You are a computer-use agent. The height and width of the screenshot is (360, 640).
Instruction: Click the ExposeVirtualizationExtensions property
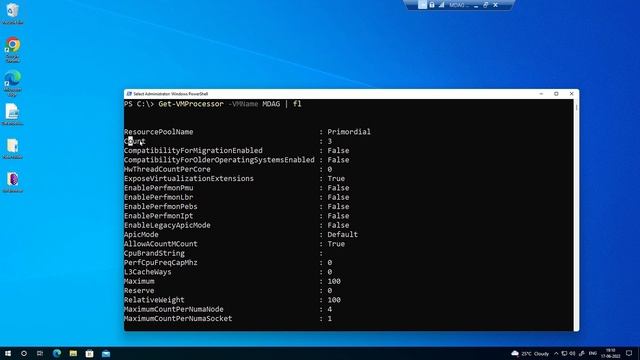[189, 179]
